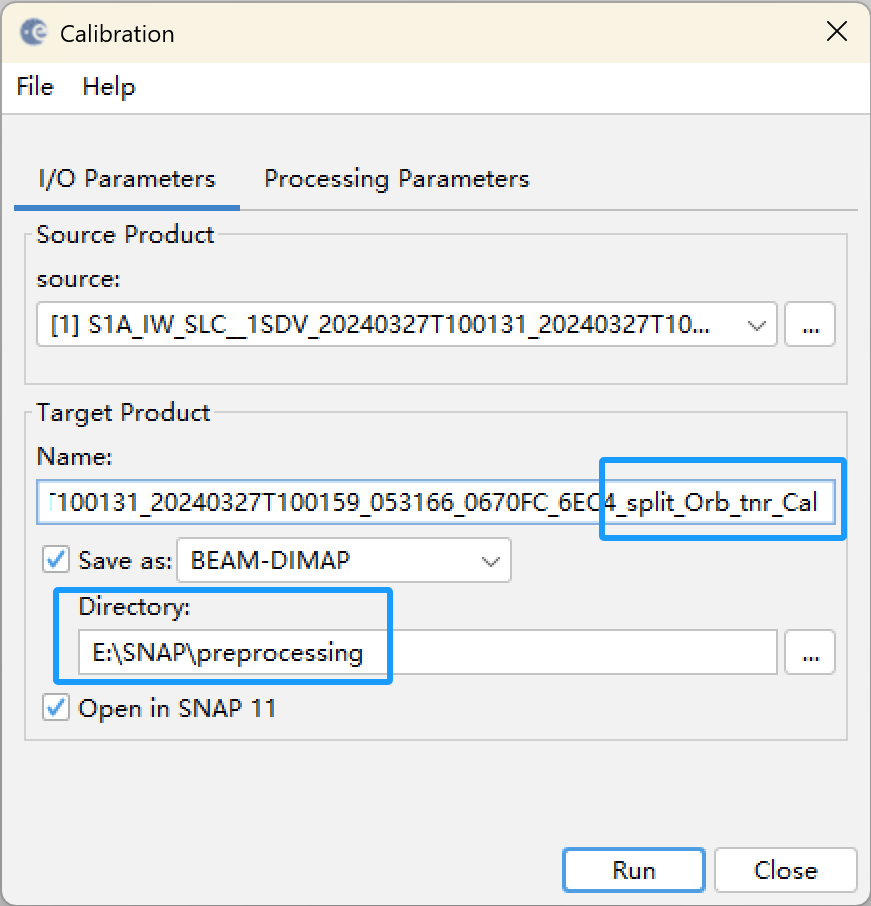
Task: Close the Calibration dialog window
Action: (836, 32)
